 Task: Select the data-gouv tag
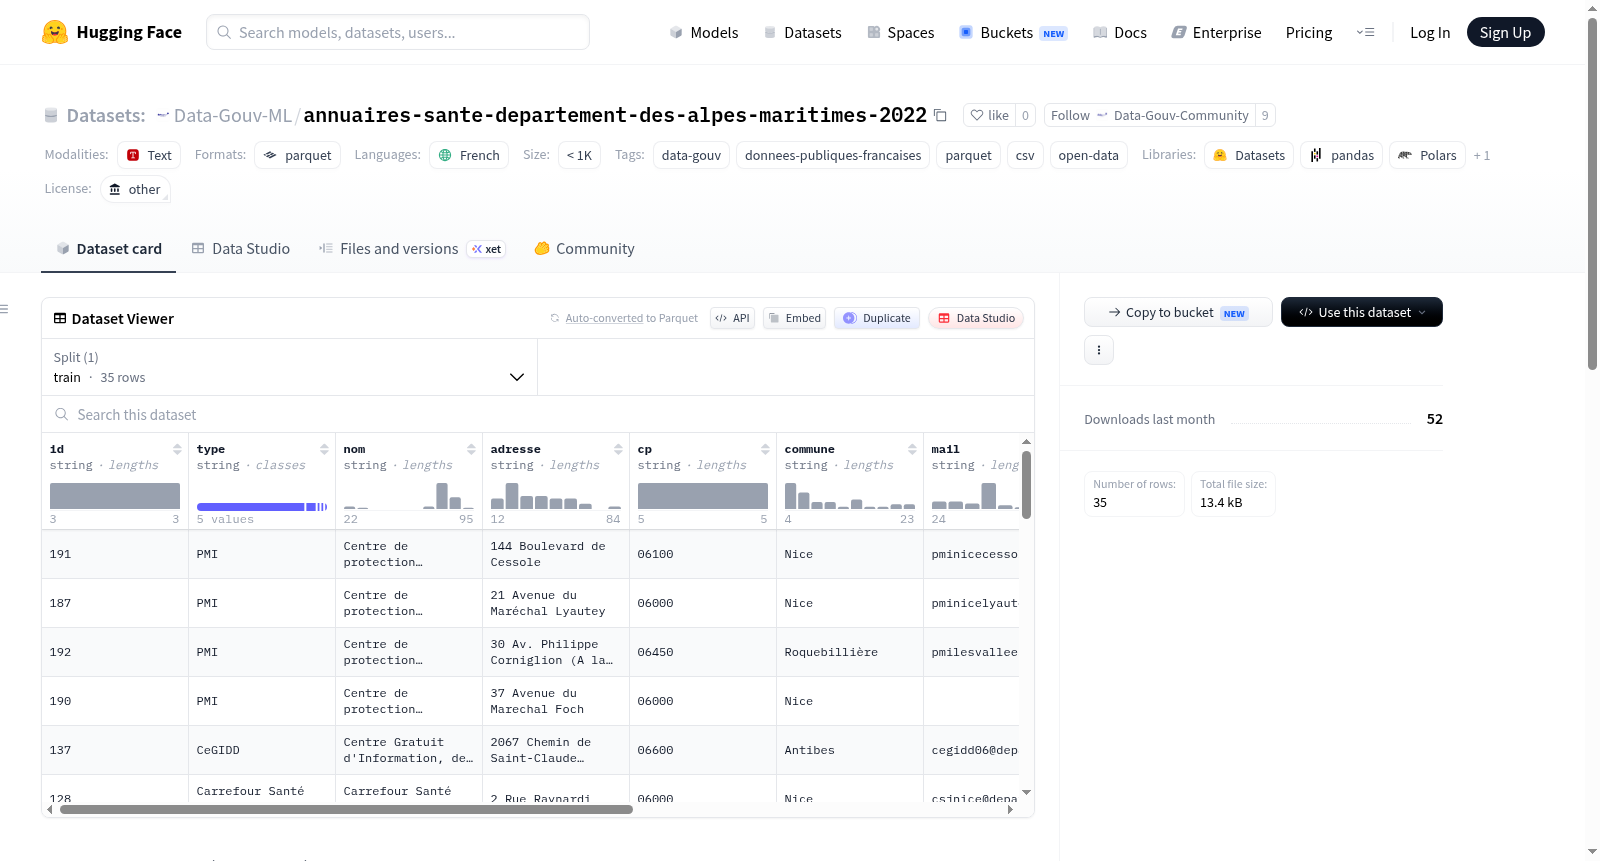click(691, 155)
